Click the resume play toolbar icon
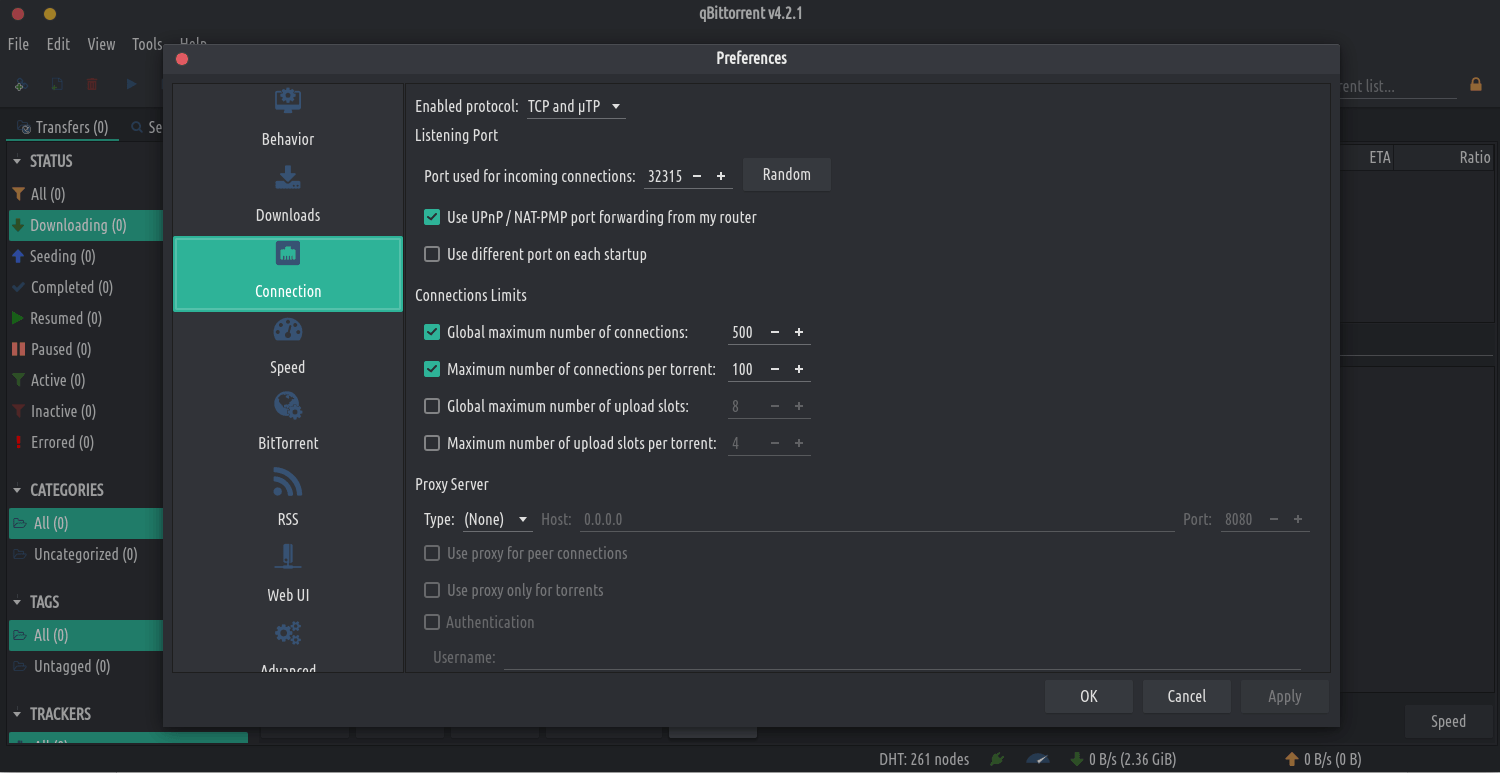 tap(131, 85)
